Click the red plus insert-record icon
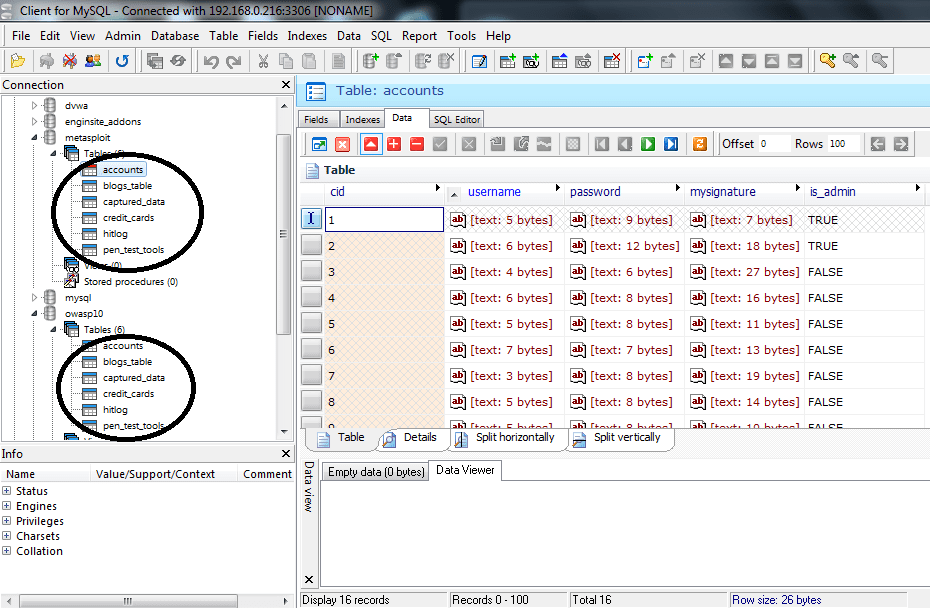Screen dimensions: 930x608 click(394, 144)
